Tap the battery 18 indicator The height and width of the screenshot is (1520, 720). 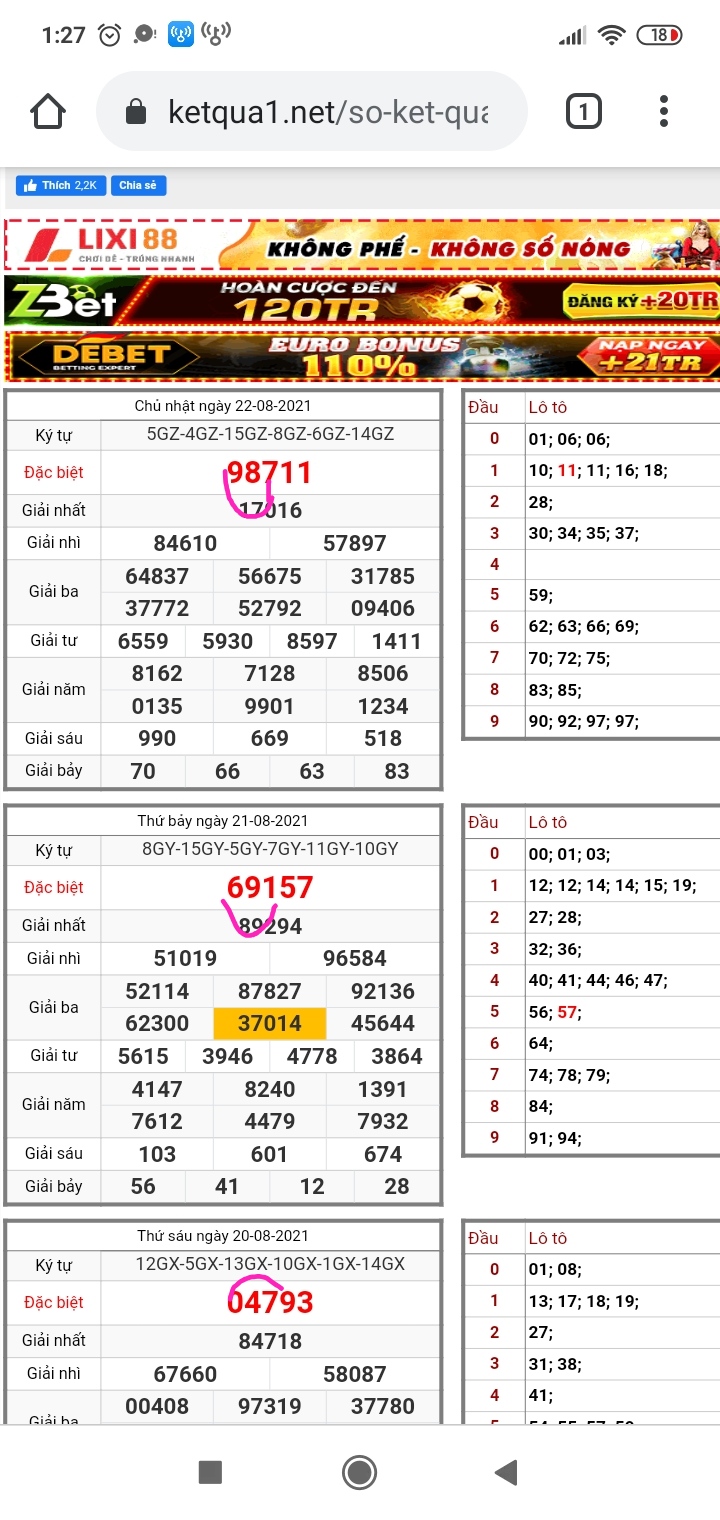coord(660,35)
